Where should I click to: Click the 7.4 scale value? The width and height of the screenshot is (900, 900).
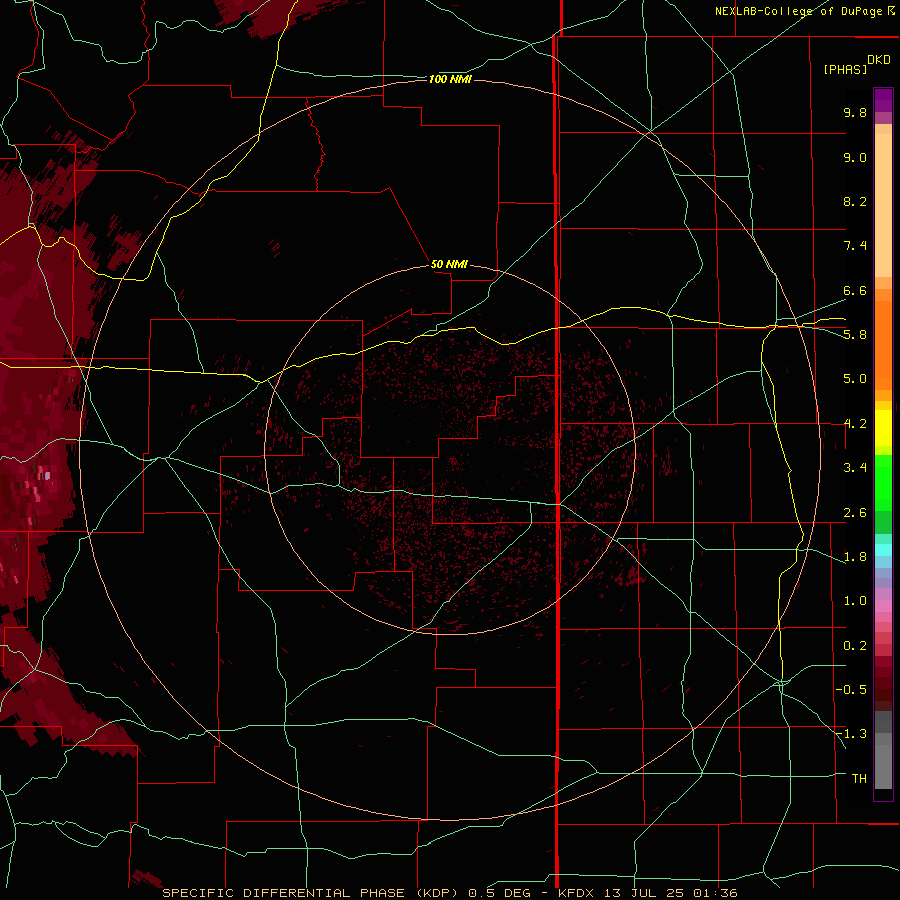(855, 246)
